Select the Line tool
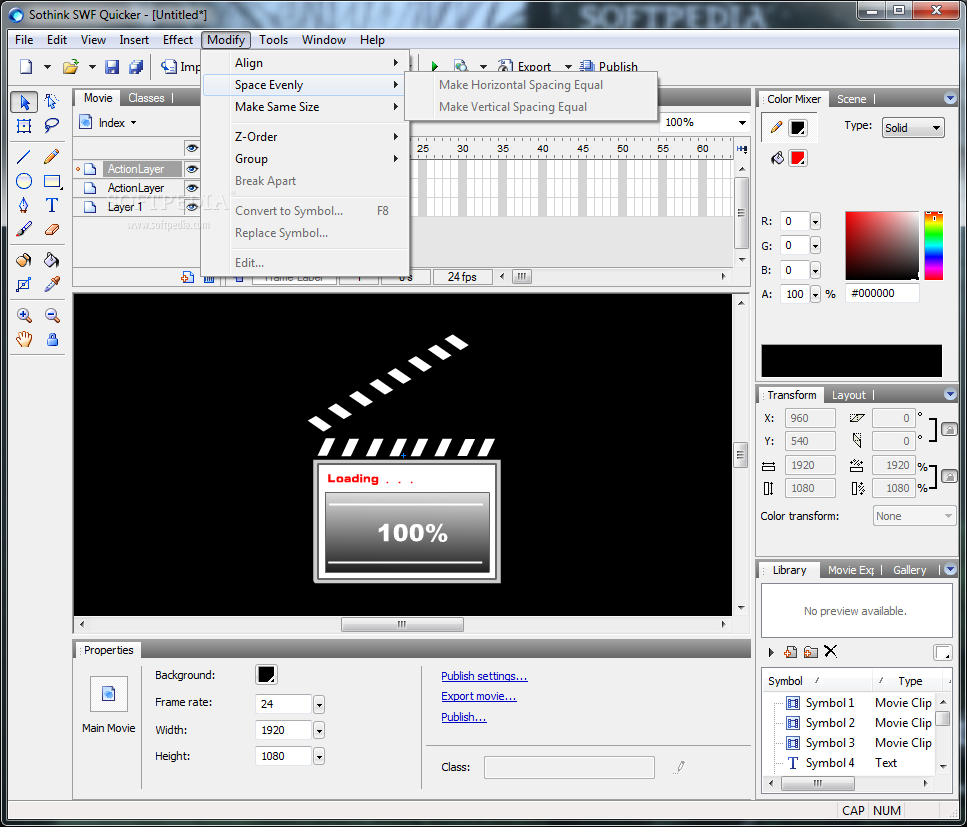The image size is (967, 827). 24,157
